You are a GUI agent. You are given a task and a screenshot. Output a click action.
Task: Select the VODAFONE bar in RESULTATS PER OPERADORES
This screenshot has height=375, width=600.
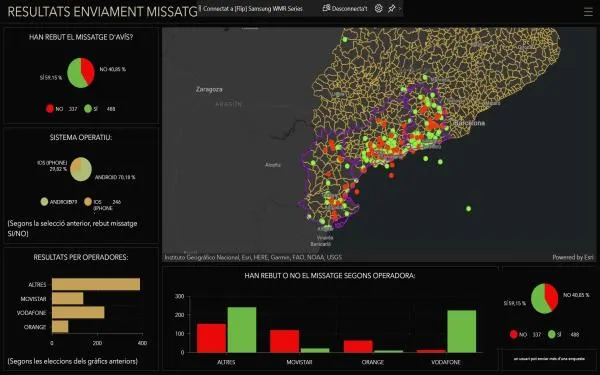click(x=78, y=312)
